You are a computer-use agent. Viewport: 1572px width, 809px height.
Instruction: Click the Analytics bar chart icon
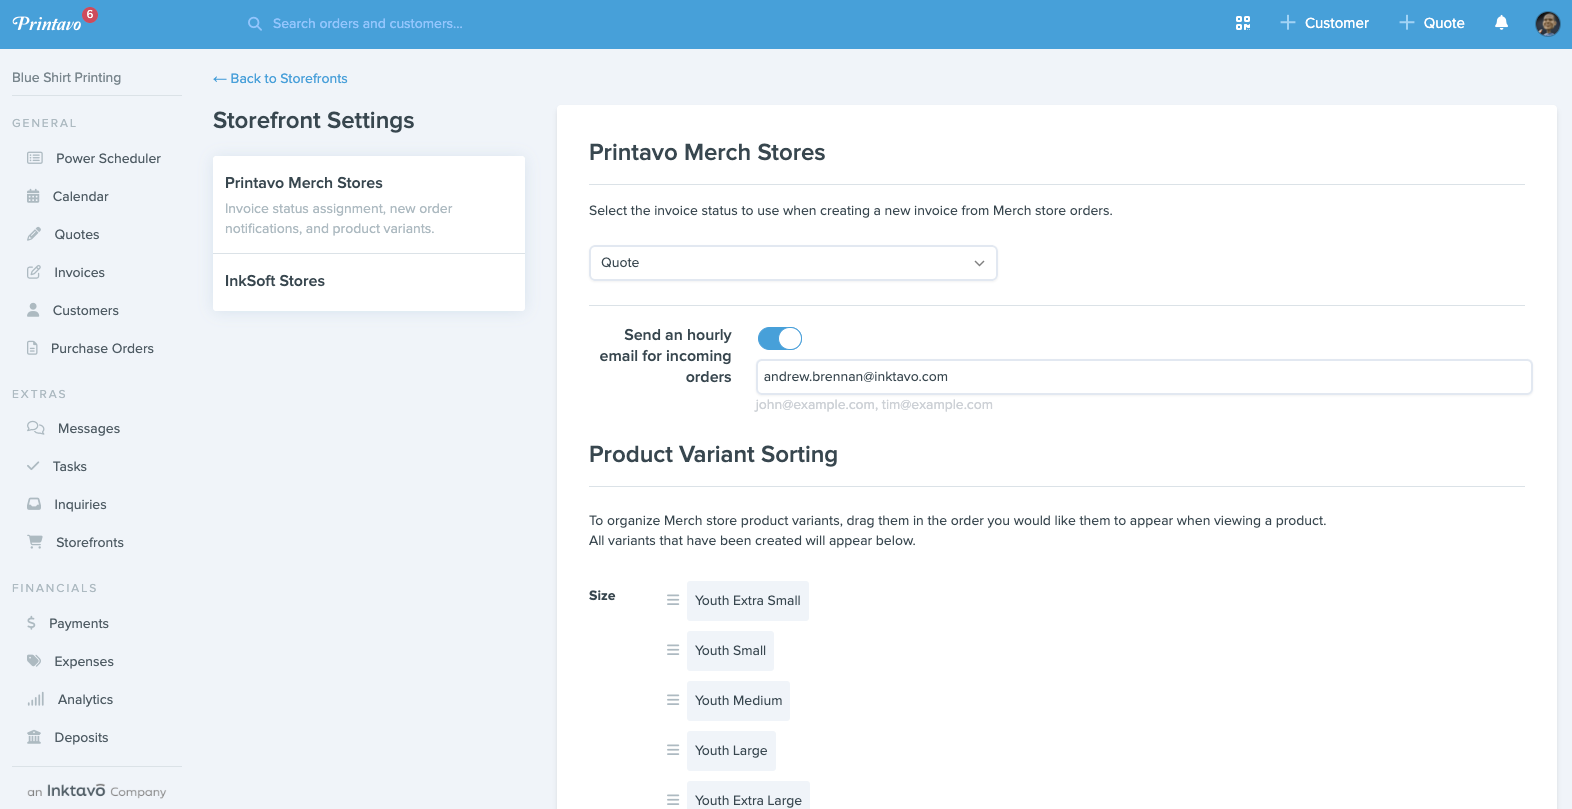(36, 699)
